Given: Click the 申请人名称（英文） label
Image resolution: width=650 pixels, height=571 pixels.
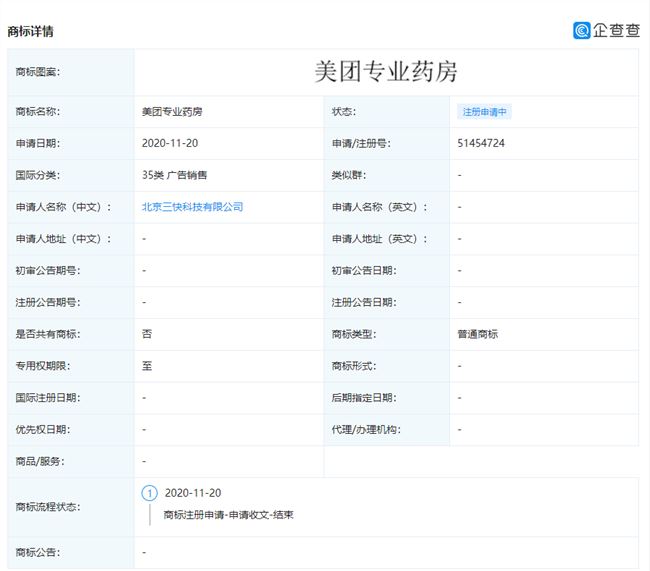Looking at the screenshot, I should coord(379,207).
